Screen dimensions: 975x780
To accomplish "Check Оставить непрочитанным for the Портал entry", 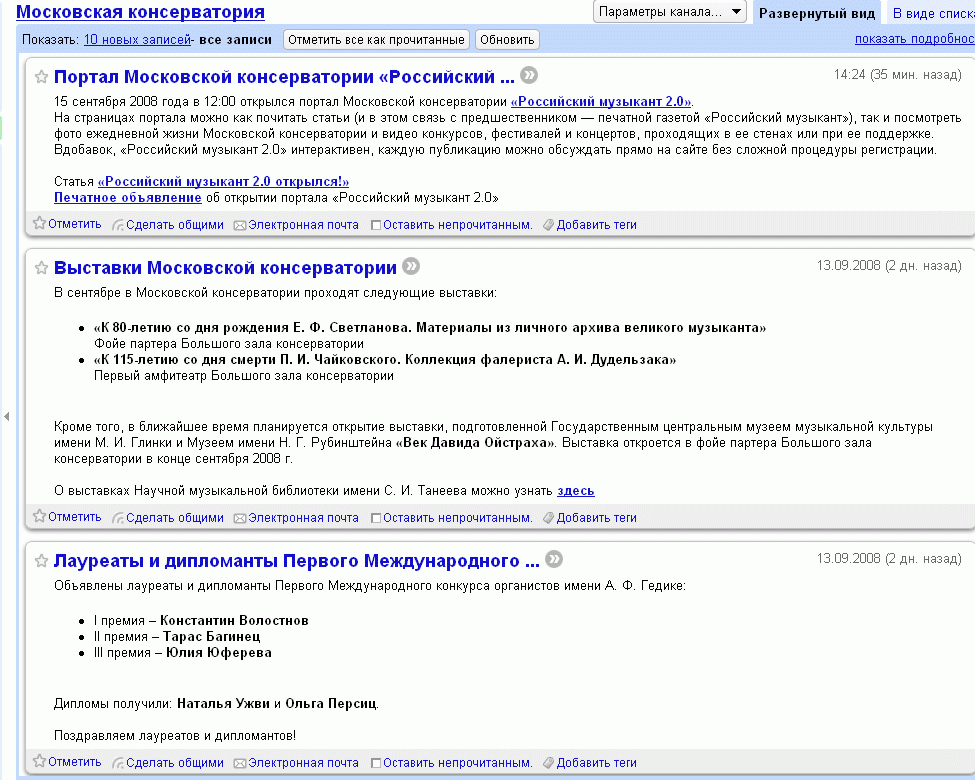I will [376, 226].
